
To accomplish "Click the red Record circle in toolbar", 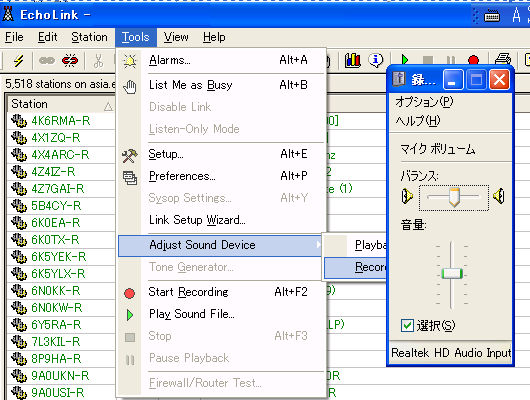I will [473, 60].
